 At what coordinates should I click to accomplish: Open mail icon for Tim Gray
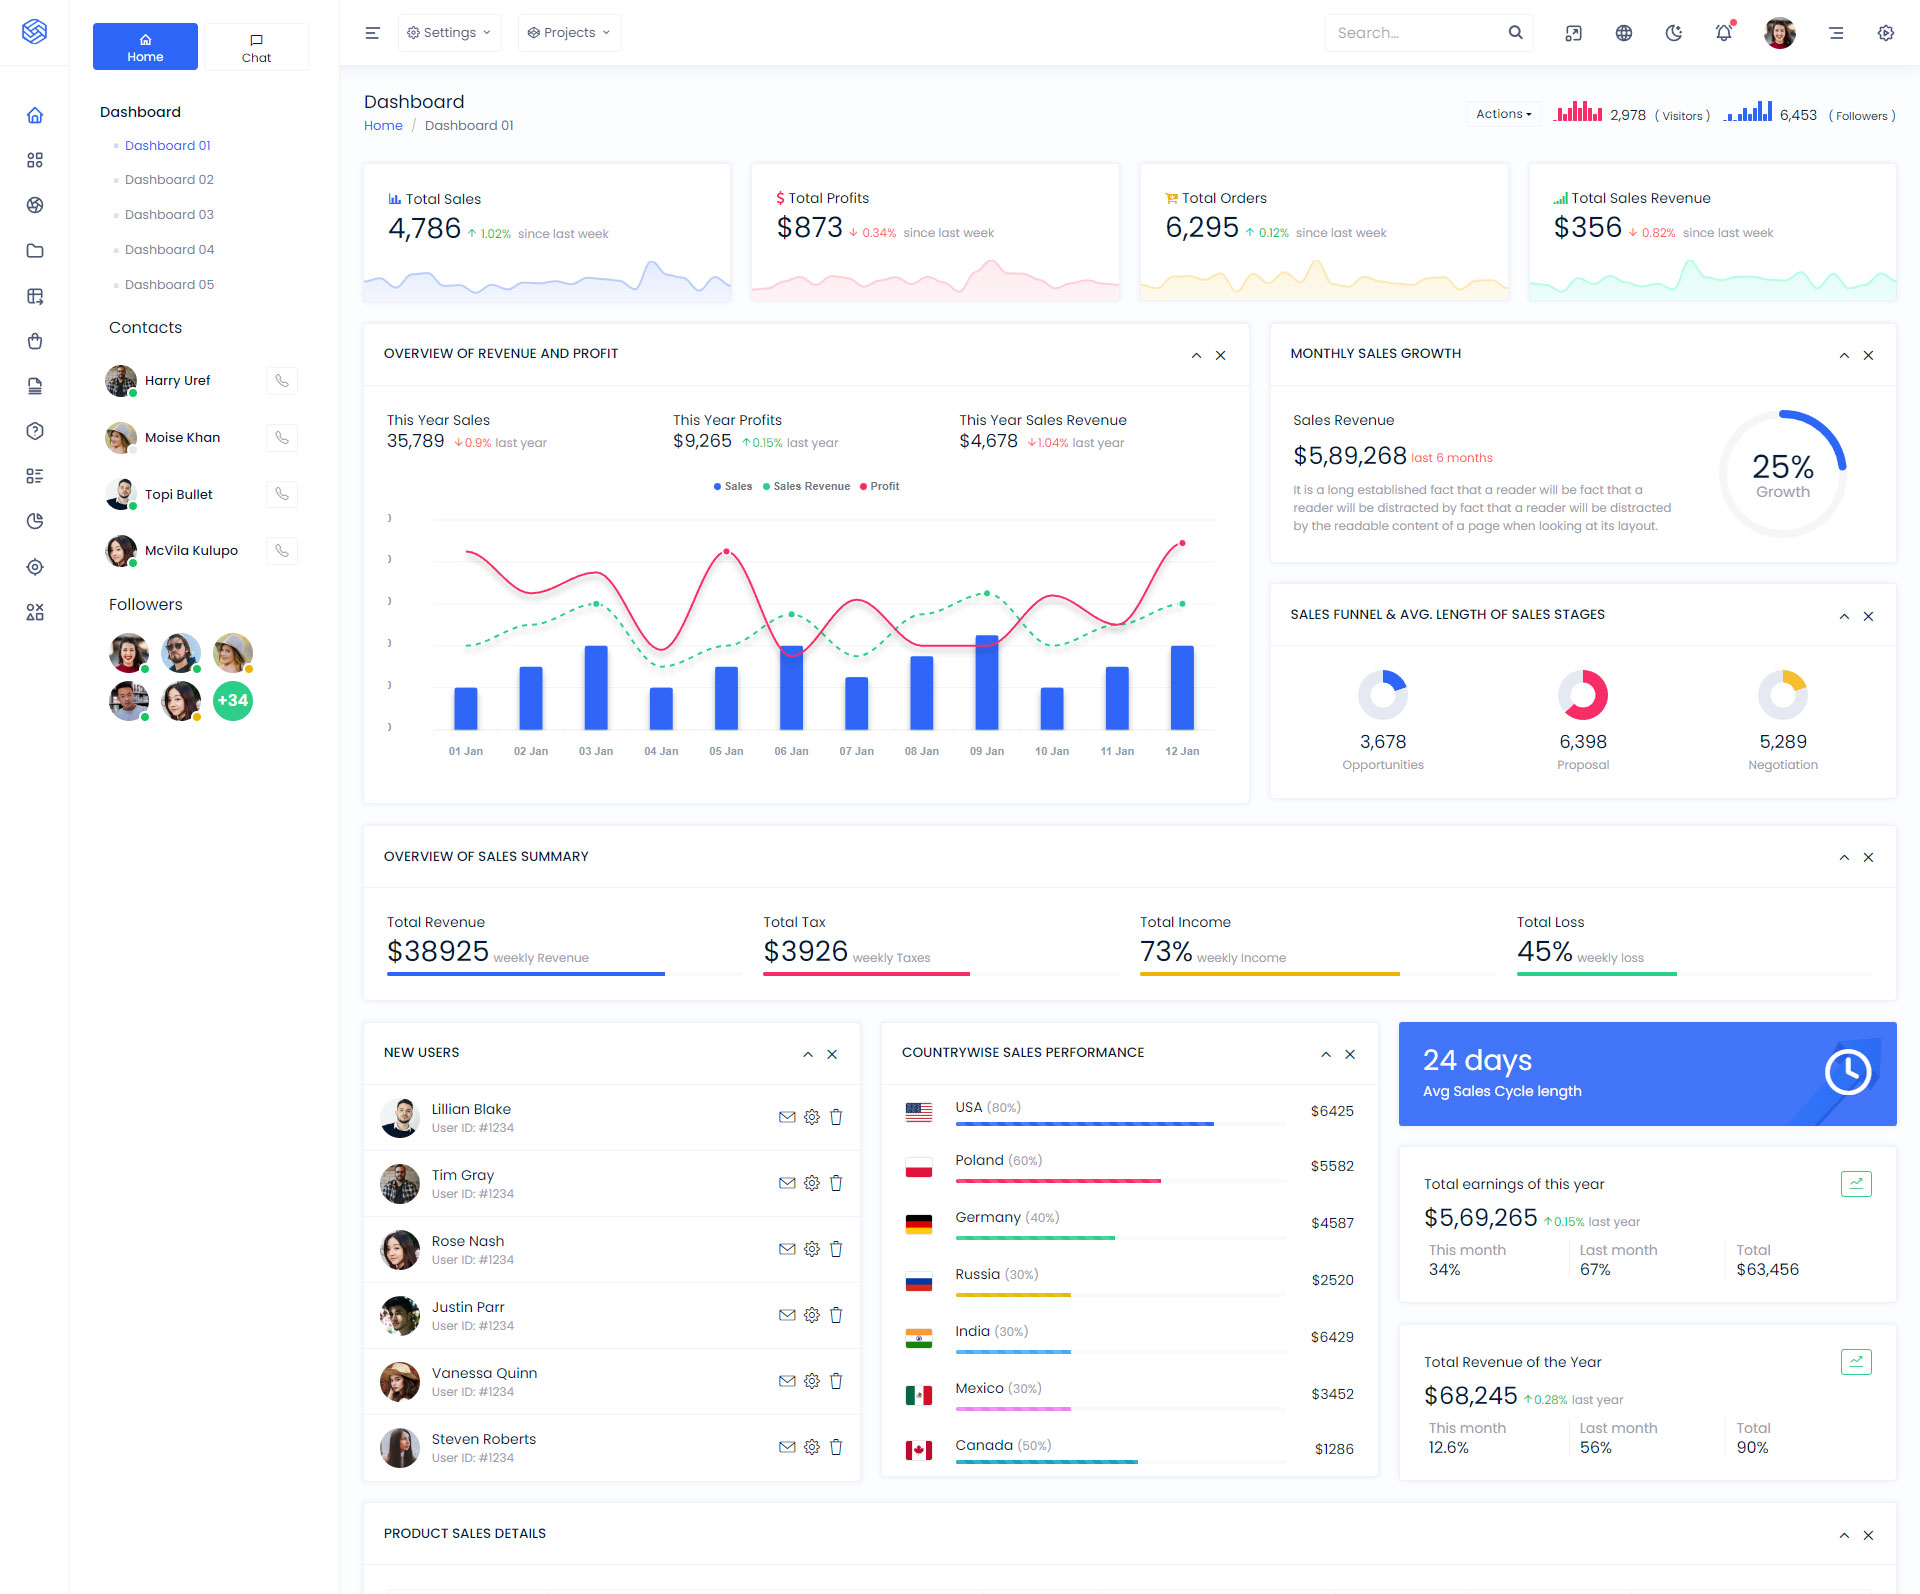point(787,1183)
